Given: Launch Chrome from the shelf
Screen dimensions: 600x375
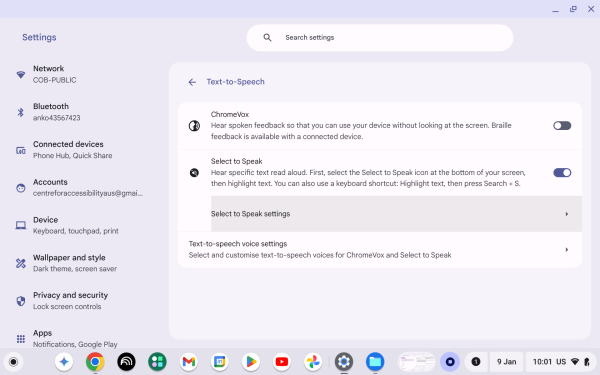Looking at the screenshot, I should (95, 362).
